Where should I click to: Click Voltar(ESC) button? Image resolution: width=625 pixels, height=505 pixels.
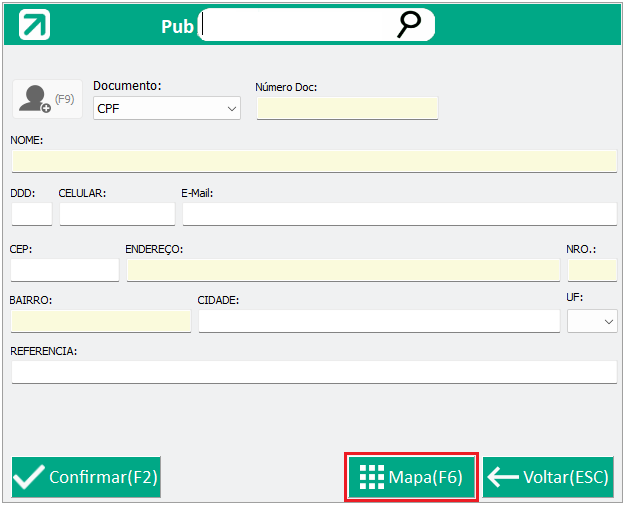548,477
